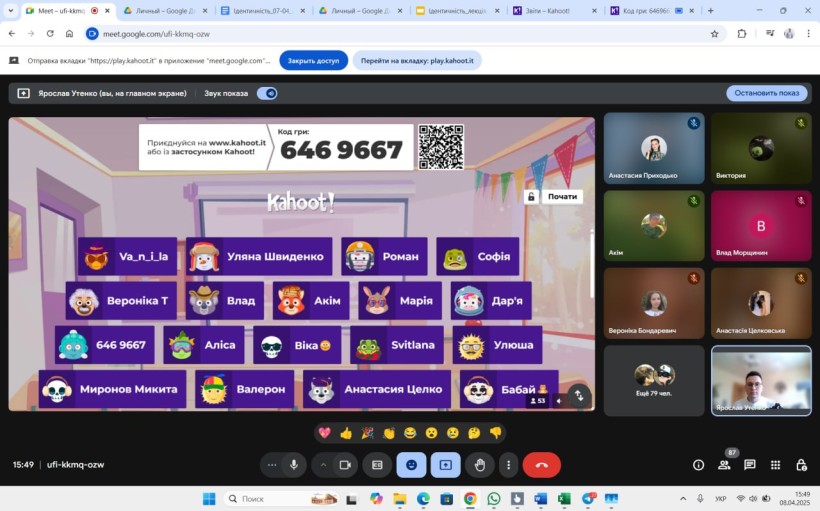Mute the microphone in Meet controls
Image resolution: width=820 pixels, height=511 pixels.
pyautogui.click(x=294, y=464)
